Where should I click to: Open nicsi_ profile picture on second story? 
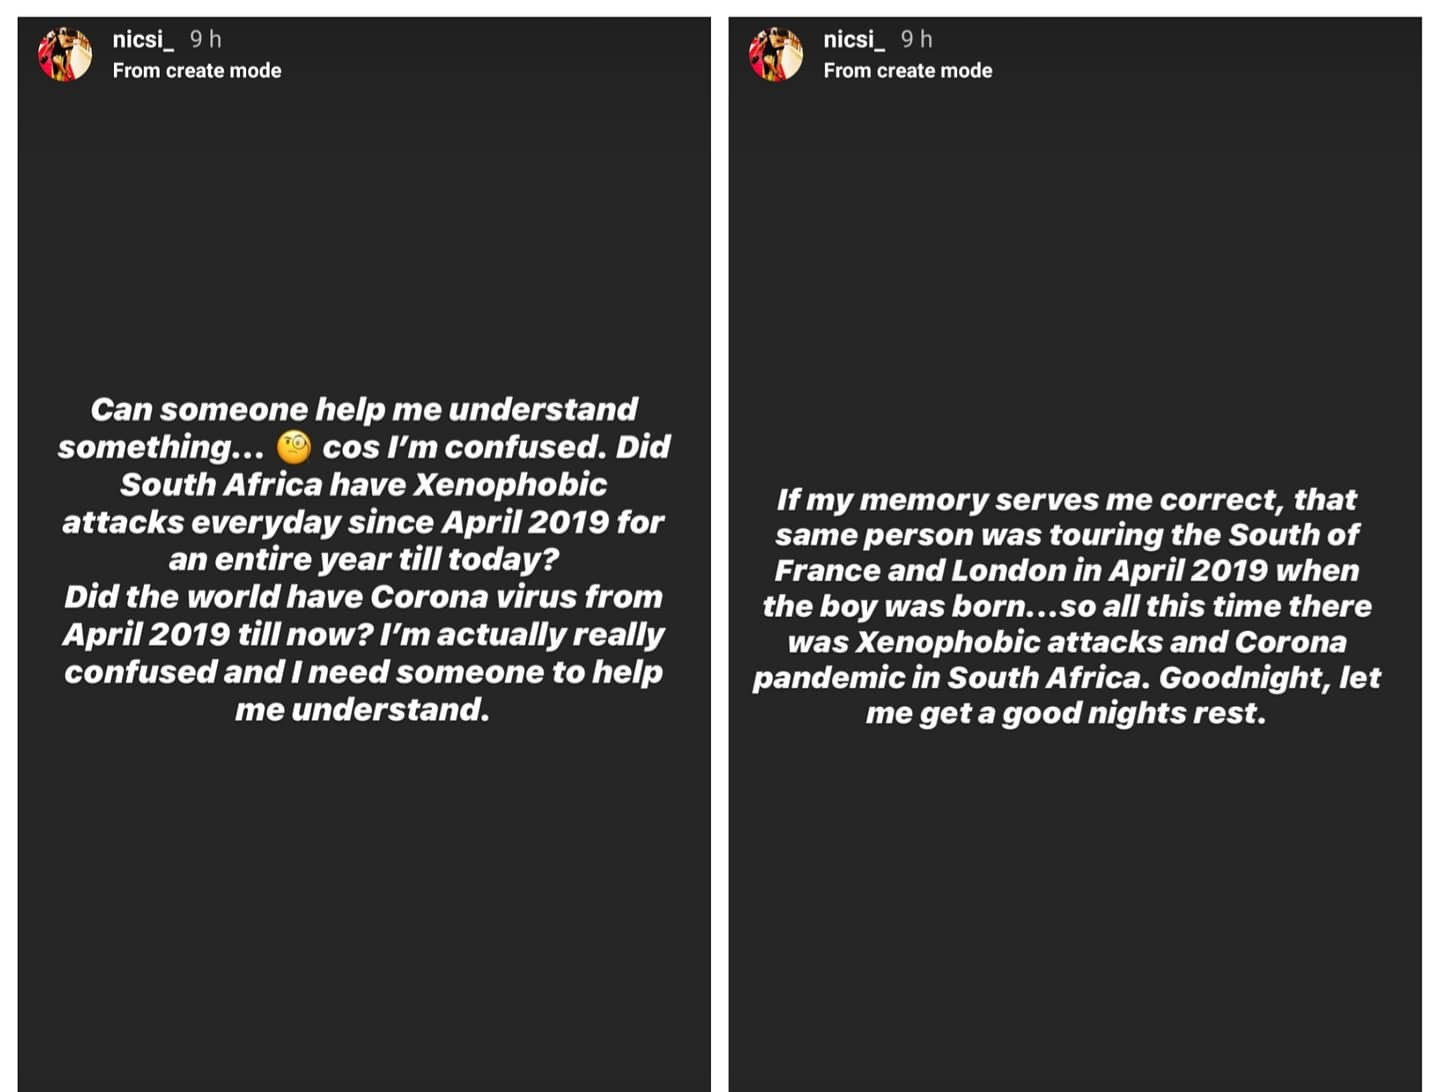776,54
